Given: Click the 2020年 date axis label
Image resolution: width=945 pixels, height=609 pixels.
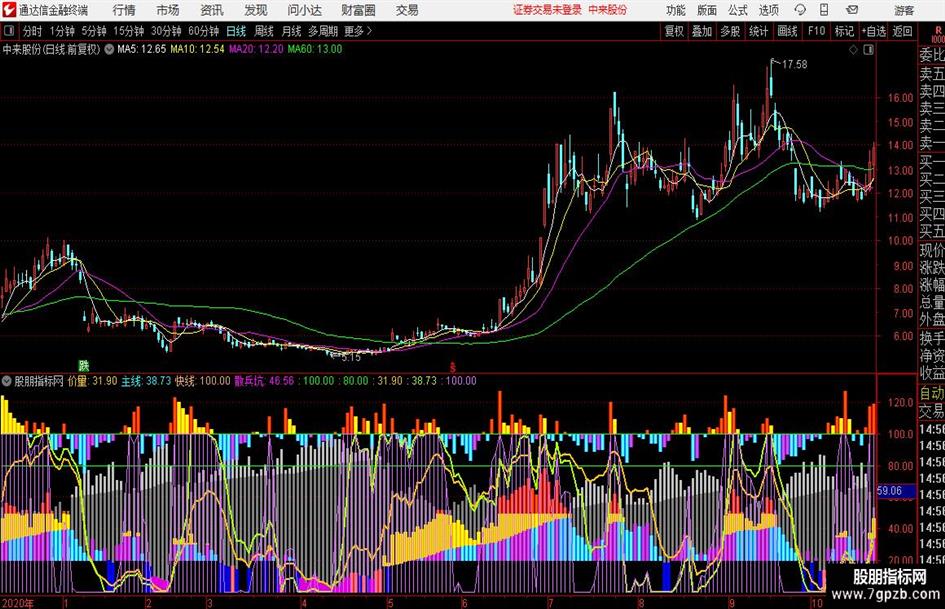Looking at the screenshot, I should (x=17, y=603).
